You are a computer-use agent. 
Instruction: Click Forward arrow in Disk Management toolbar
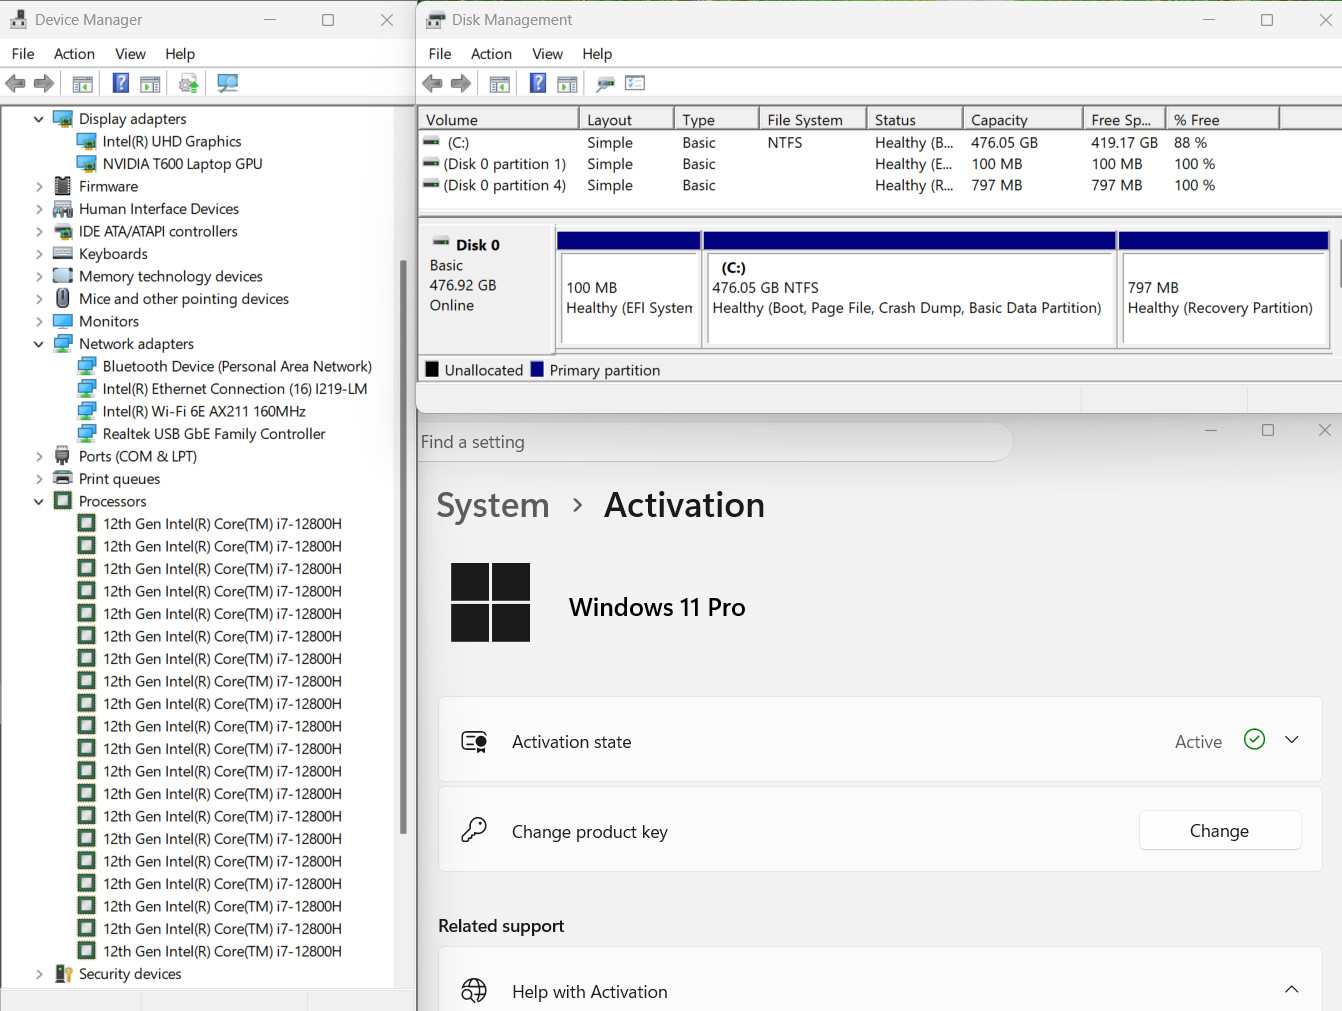[x=461, y=84]
